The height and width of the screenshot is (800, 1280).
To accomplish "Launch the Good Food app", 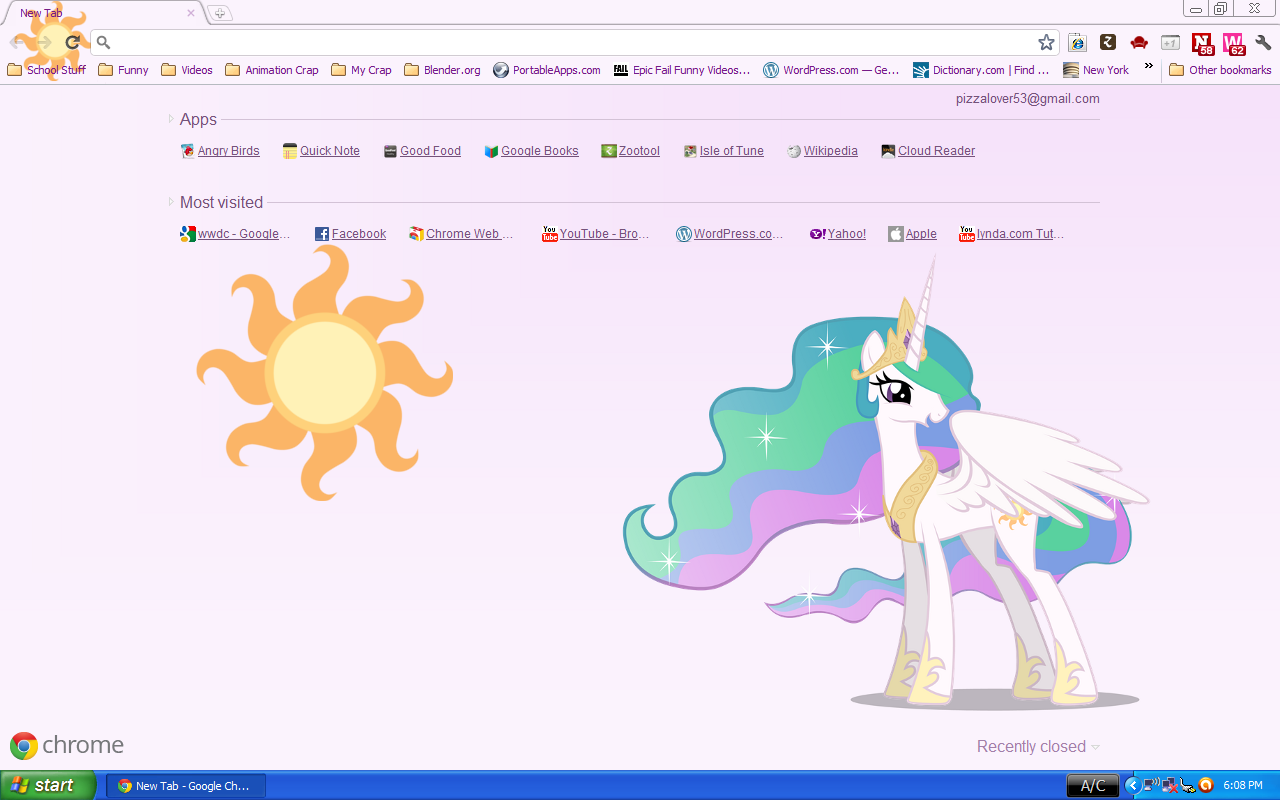I will (x=422, y=151).
